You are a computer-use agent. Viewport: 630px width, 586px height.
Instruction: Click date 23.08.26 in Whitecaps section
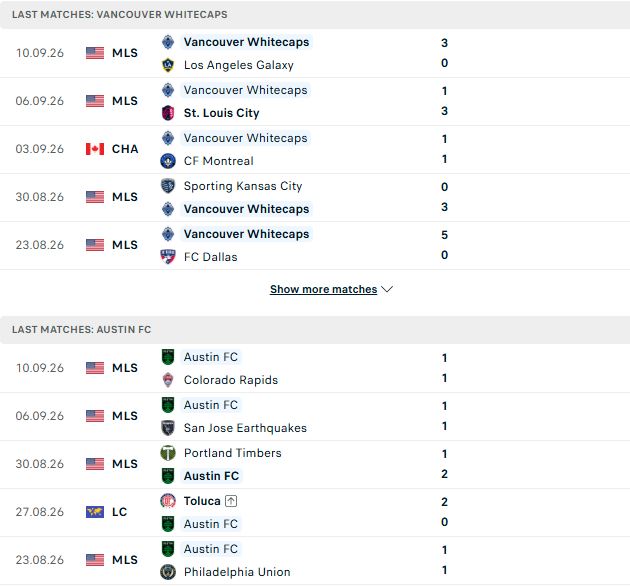40,245
